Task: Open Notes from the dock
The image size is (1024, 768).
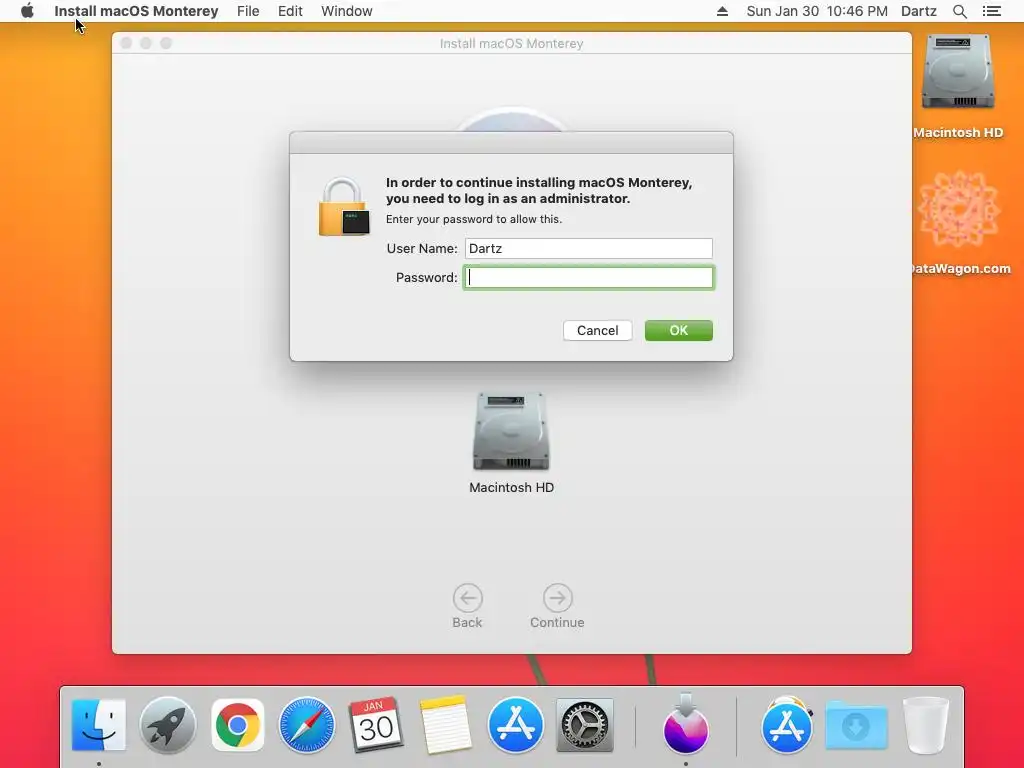Action: coord(445,725)
